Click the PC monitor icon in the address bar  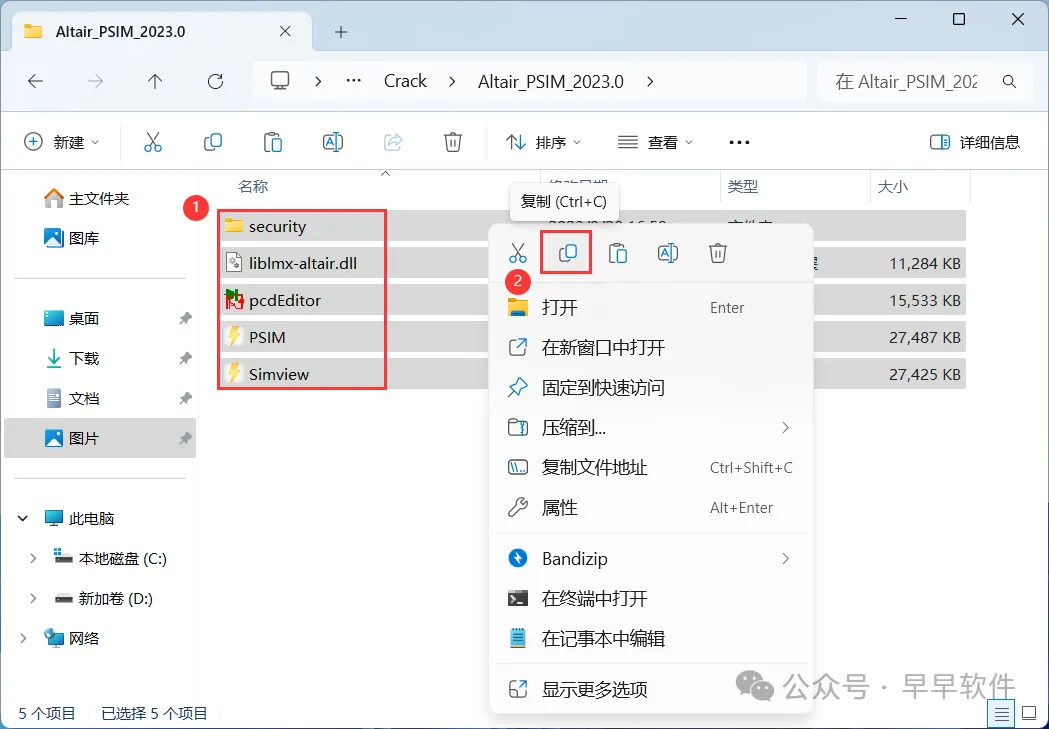[x=280, y=81]
